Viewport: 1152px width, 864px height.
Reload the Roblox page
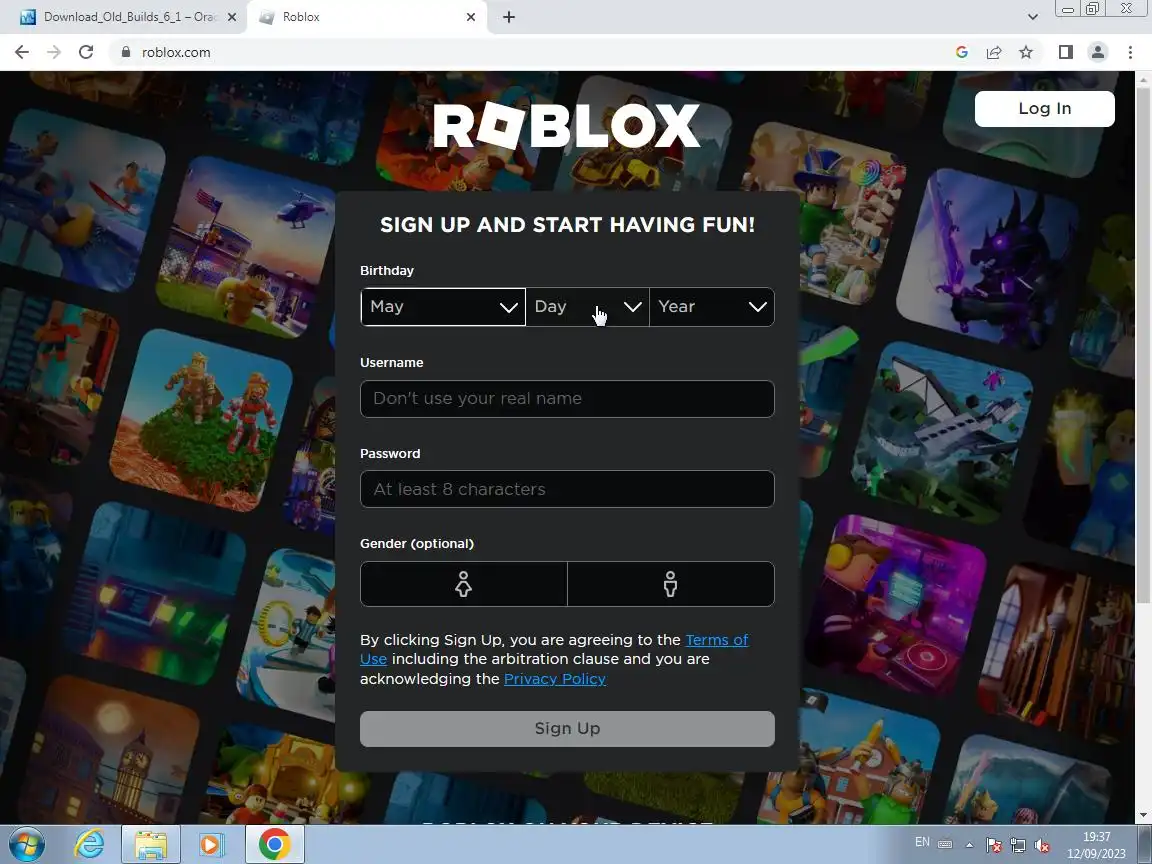[x=86, y=52]
